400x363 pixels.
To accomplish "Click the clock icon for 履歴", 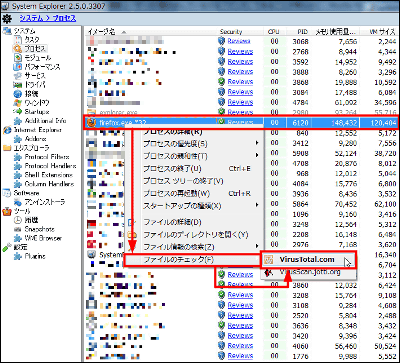I will 17,220.
